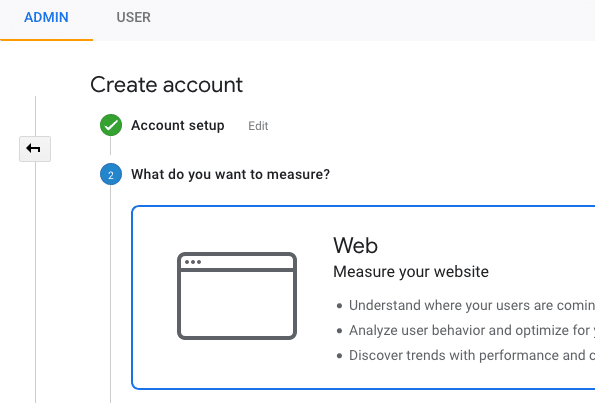The image size is (595, 403).
Task: Click 'Analyze user behavior and optimize' bullet
Action: [472, 330]
